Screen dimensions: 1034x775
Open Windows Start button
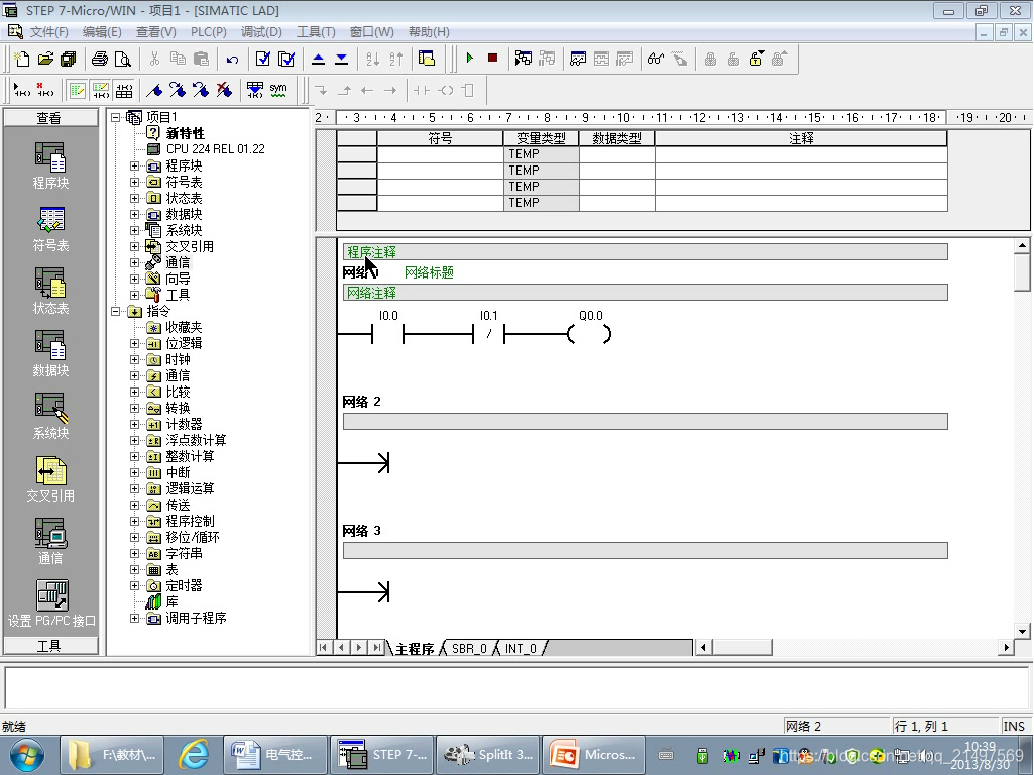coord(26,756)
